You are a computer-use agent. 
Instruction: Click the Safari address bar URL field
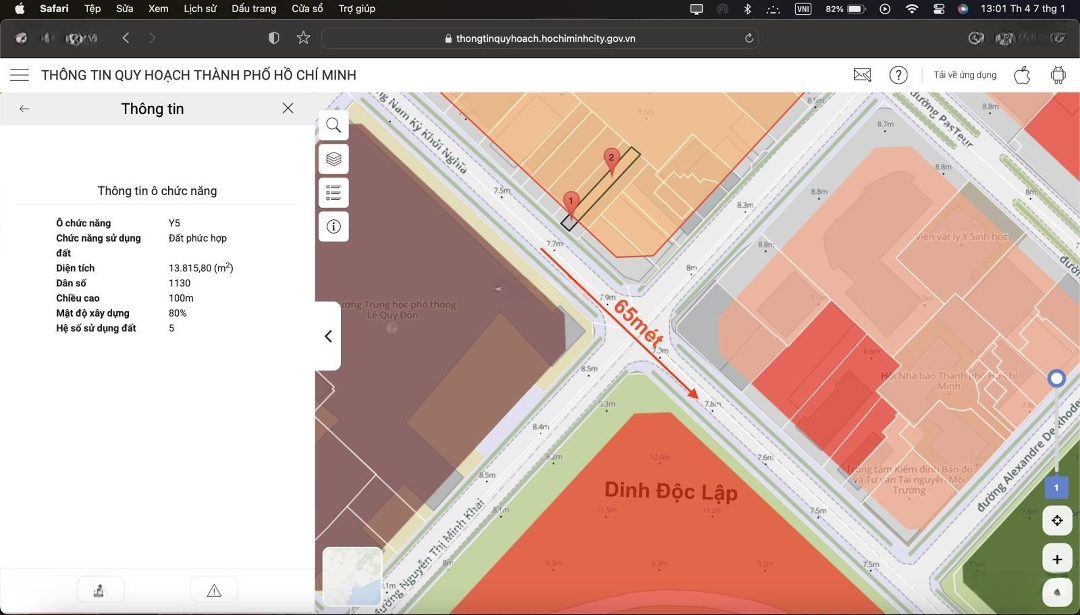coord(540,38)
